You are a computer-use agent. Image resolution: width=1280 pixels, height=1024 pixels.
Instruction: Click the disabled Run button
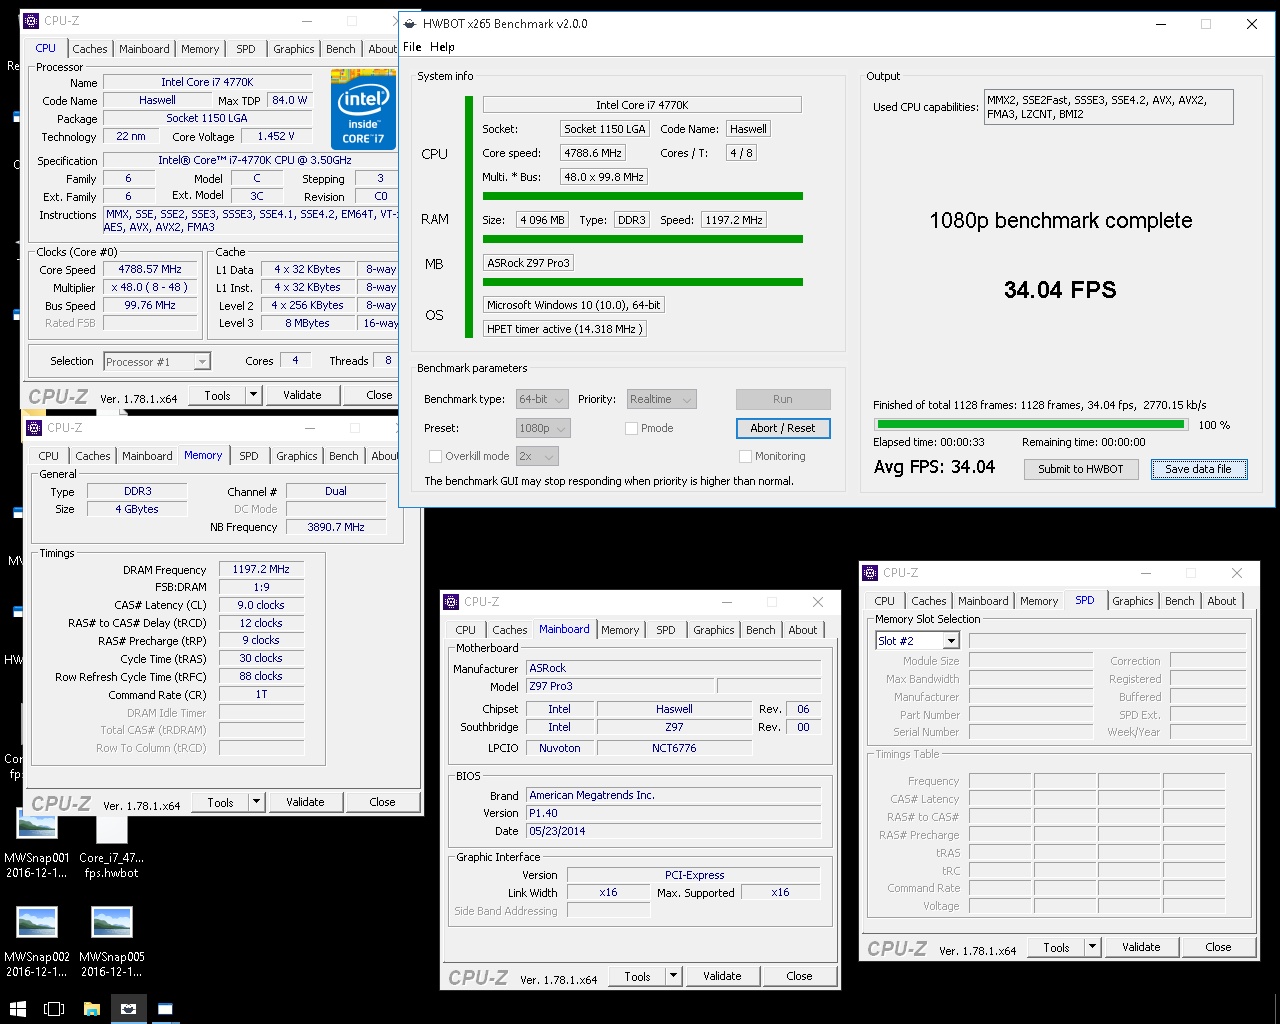click(x=783, y=399)
